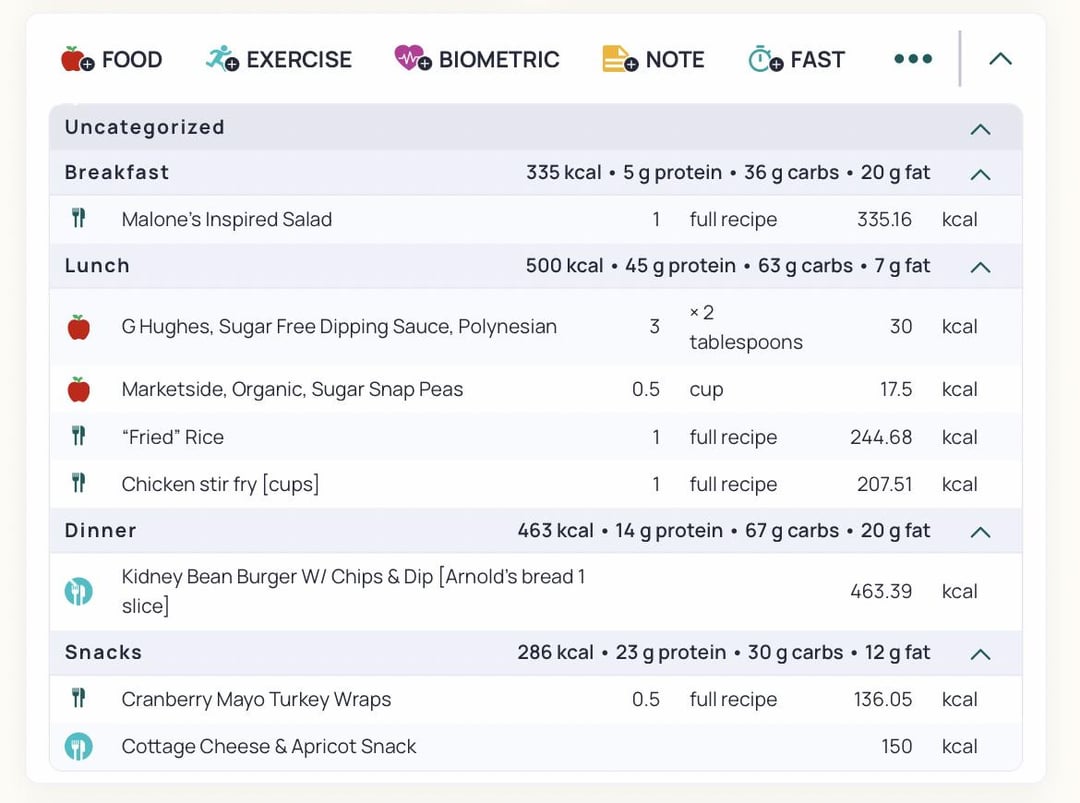Click the add Food apple icon
Viewport: 1080px width, 803px height.
tap(77, 59)
